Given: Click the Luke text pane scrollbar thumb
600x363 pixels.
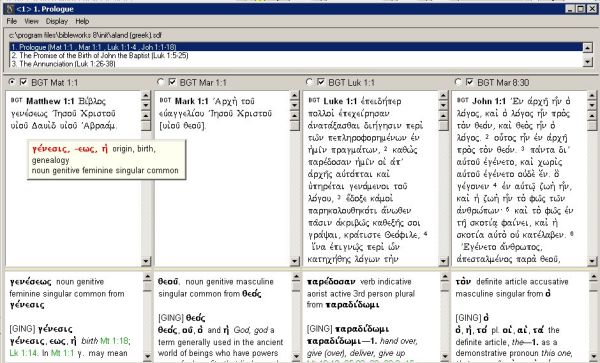Looking at the screenshot, I should pyautogui.click(x=443, y=125).
